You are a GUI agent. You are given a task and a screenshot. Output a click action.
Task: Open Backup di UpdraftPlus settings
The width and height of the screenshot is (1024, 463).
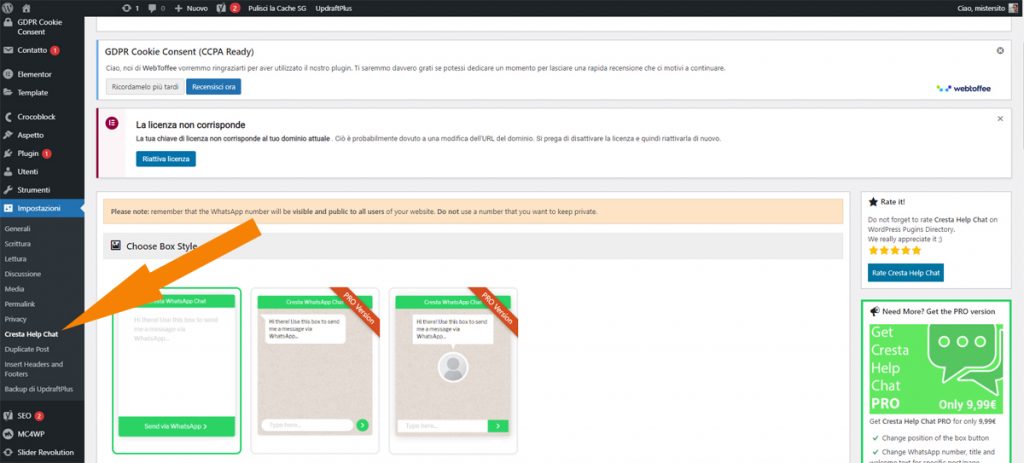coord(39,389)
